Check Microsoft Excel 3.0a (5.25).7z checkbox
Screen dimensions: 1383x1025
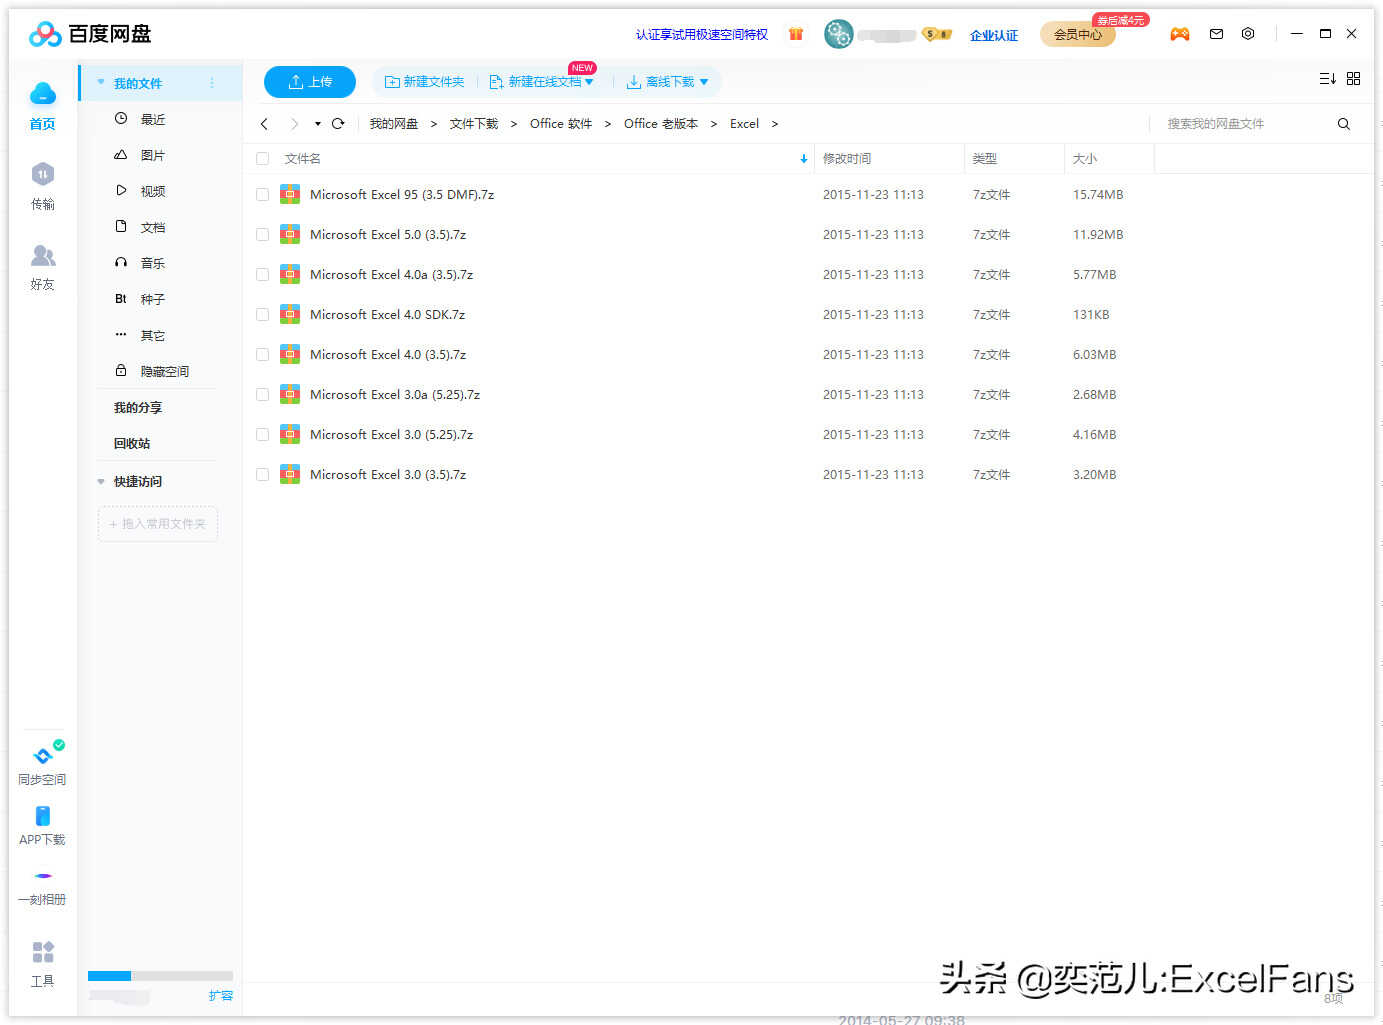(x=262, y=395)
